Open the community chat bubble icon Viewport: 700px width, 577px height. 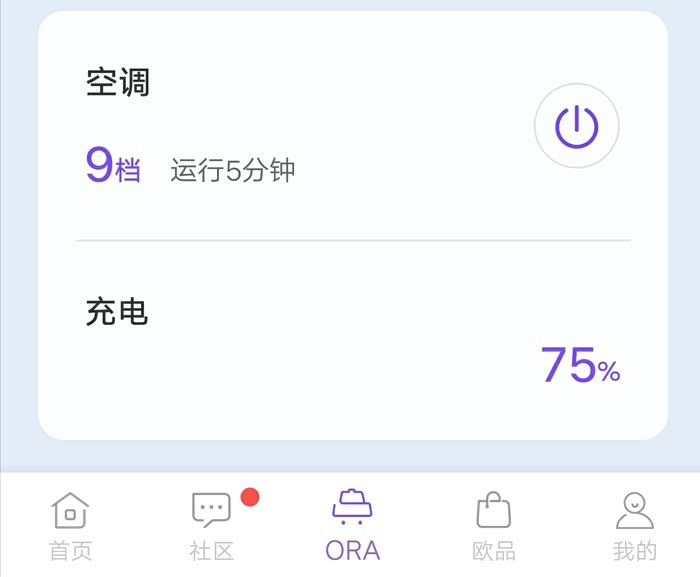(211, 510)
